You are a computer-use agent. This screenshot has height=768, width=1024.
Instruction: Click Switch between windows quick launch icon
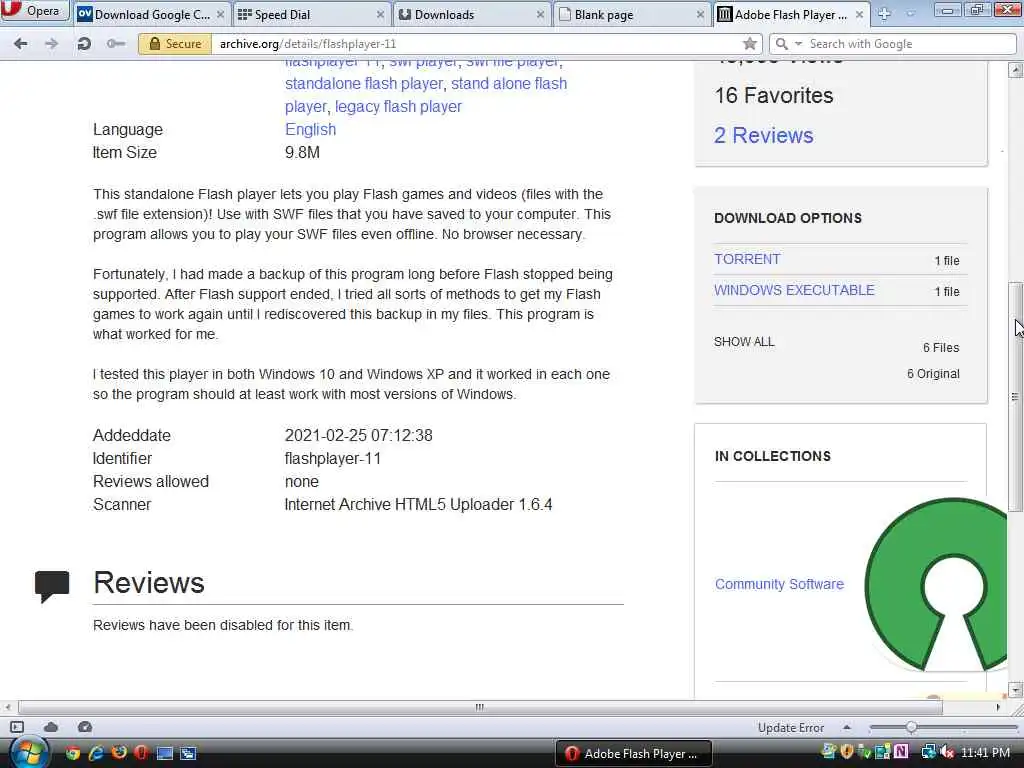(188, 753)
